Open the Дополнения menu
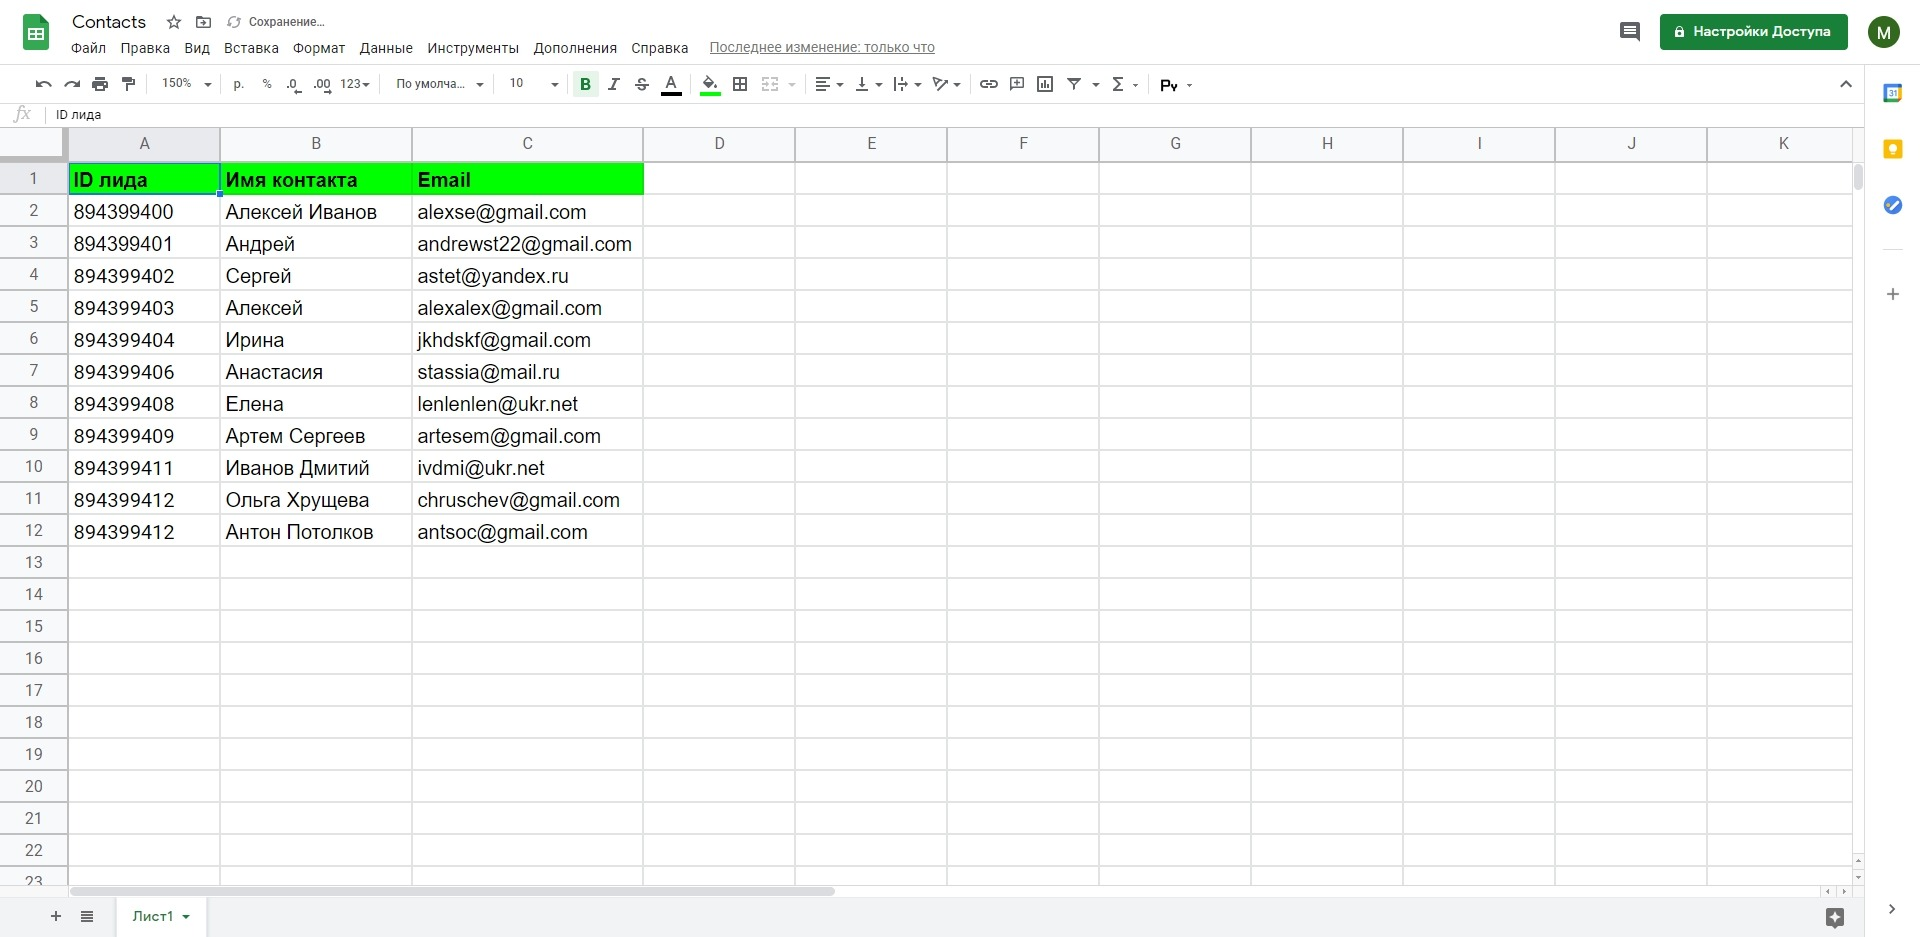 point(575,48)
